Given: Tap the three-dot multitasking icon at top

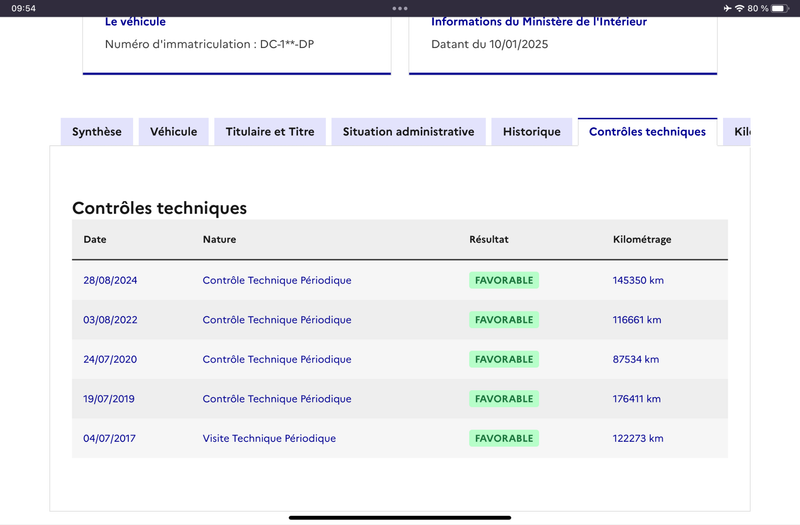Looking at the screenshot, I should tap(399, 8).
